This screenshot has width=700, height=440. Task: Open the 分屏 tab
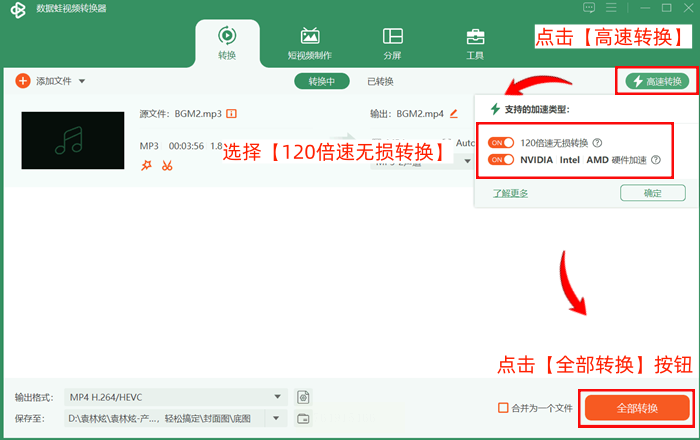[x=392, y=44]
